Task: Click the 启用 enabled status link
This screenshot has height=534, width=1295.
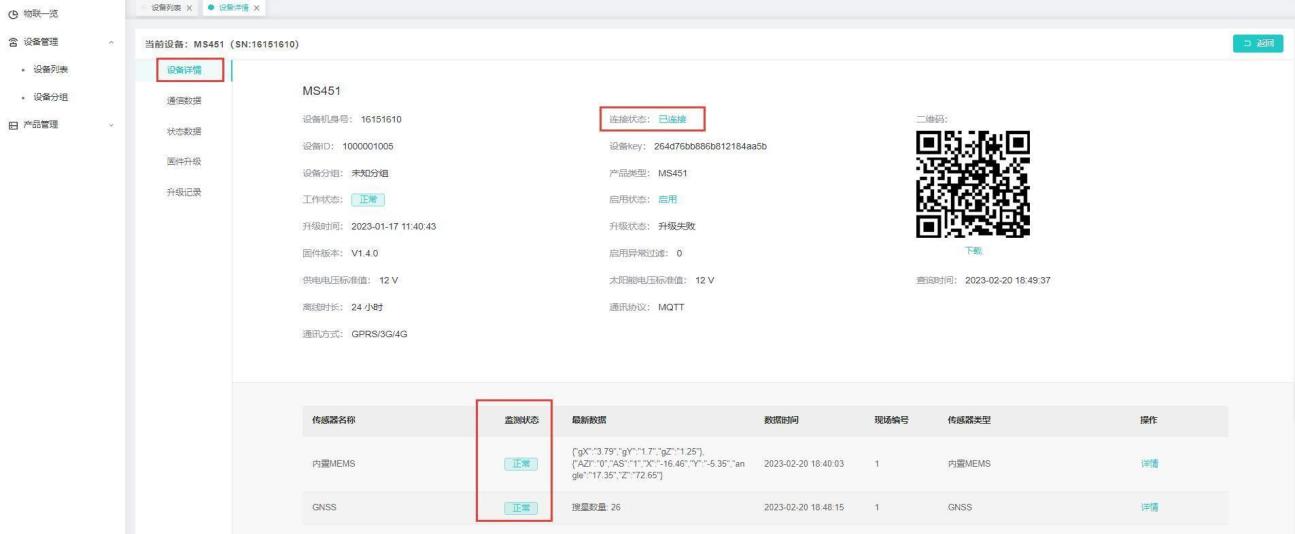Action: [x=667, y=200]
